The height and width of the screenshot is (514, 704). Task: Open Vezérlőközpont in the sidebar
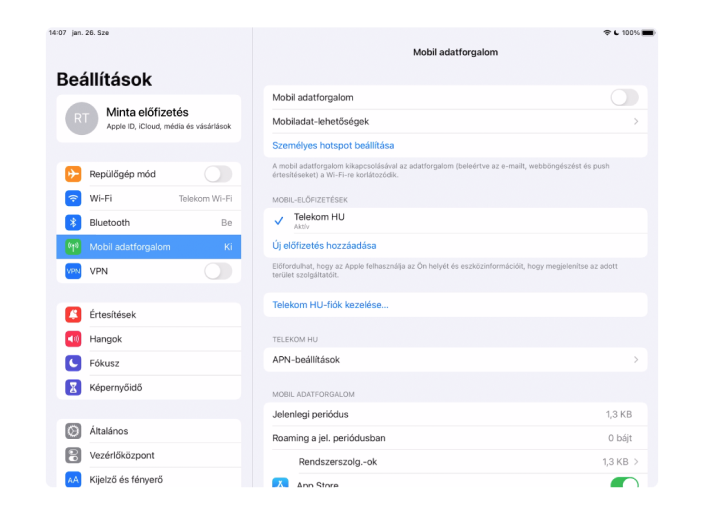coord(122,455)
